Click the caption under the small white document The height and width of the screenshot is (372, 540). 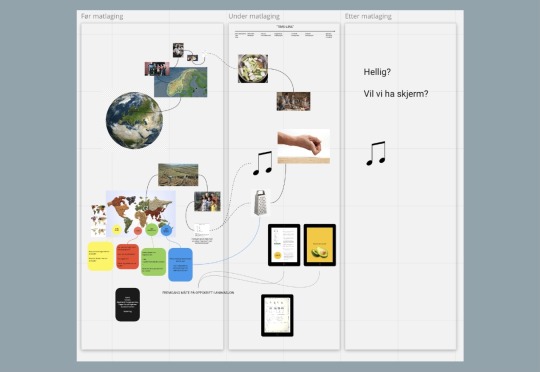click(x=202, y=240)
